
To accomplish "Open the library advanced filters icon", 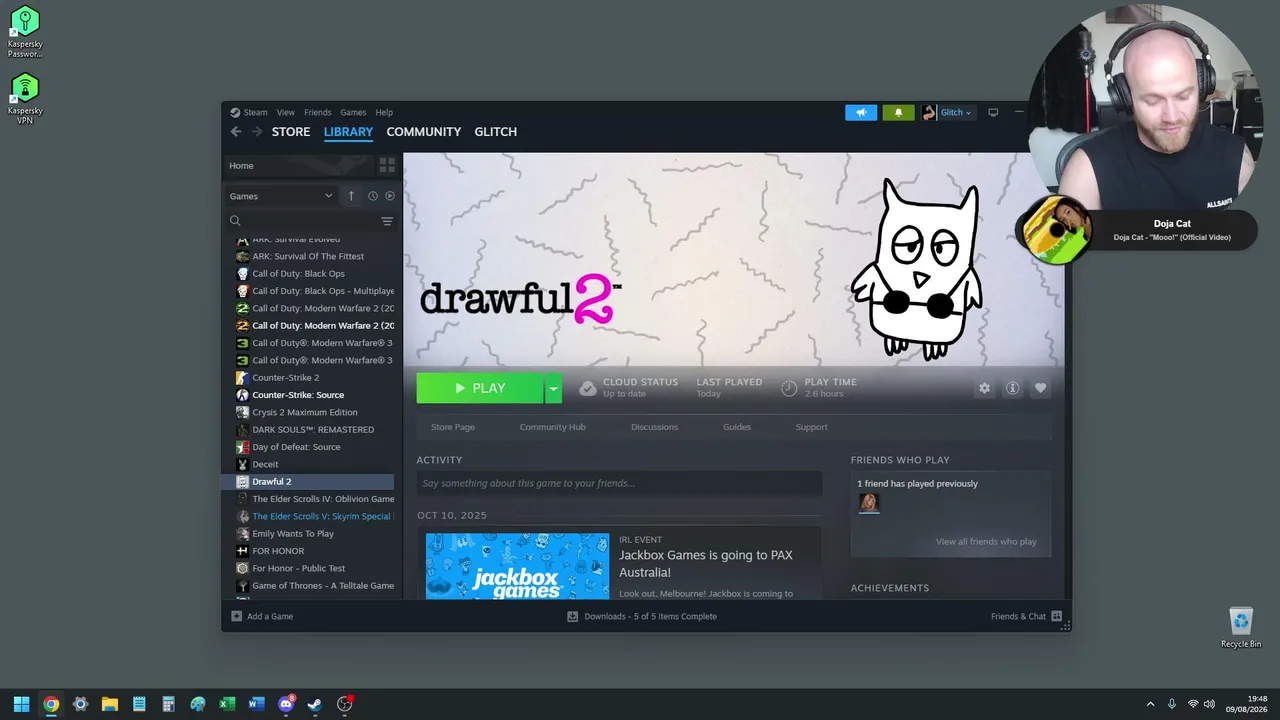I will point(387,221).
